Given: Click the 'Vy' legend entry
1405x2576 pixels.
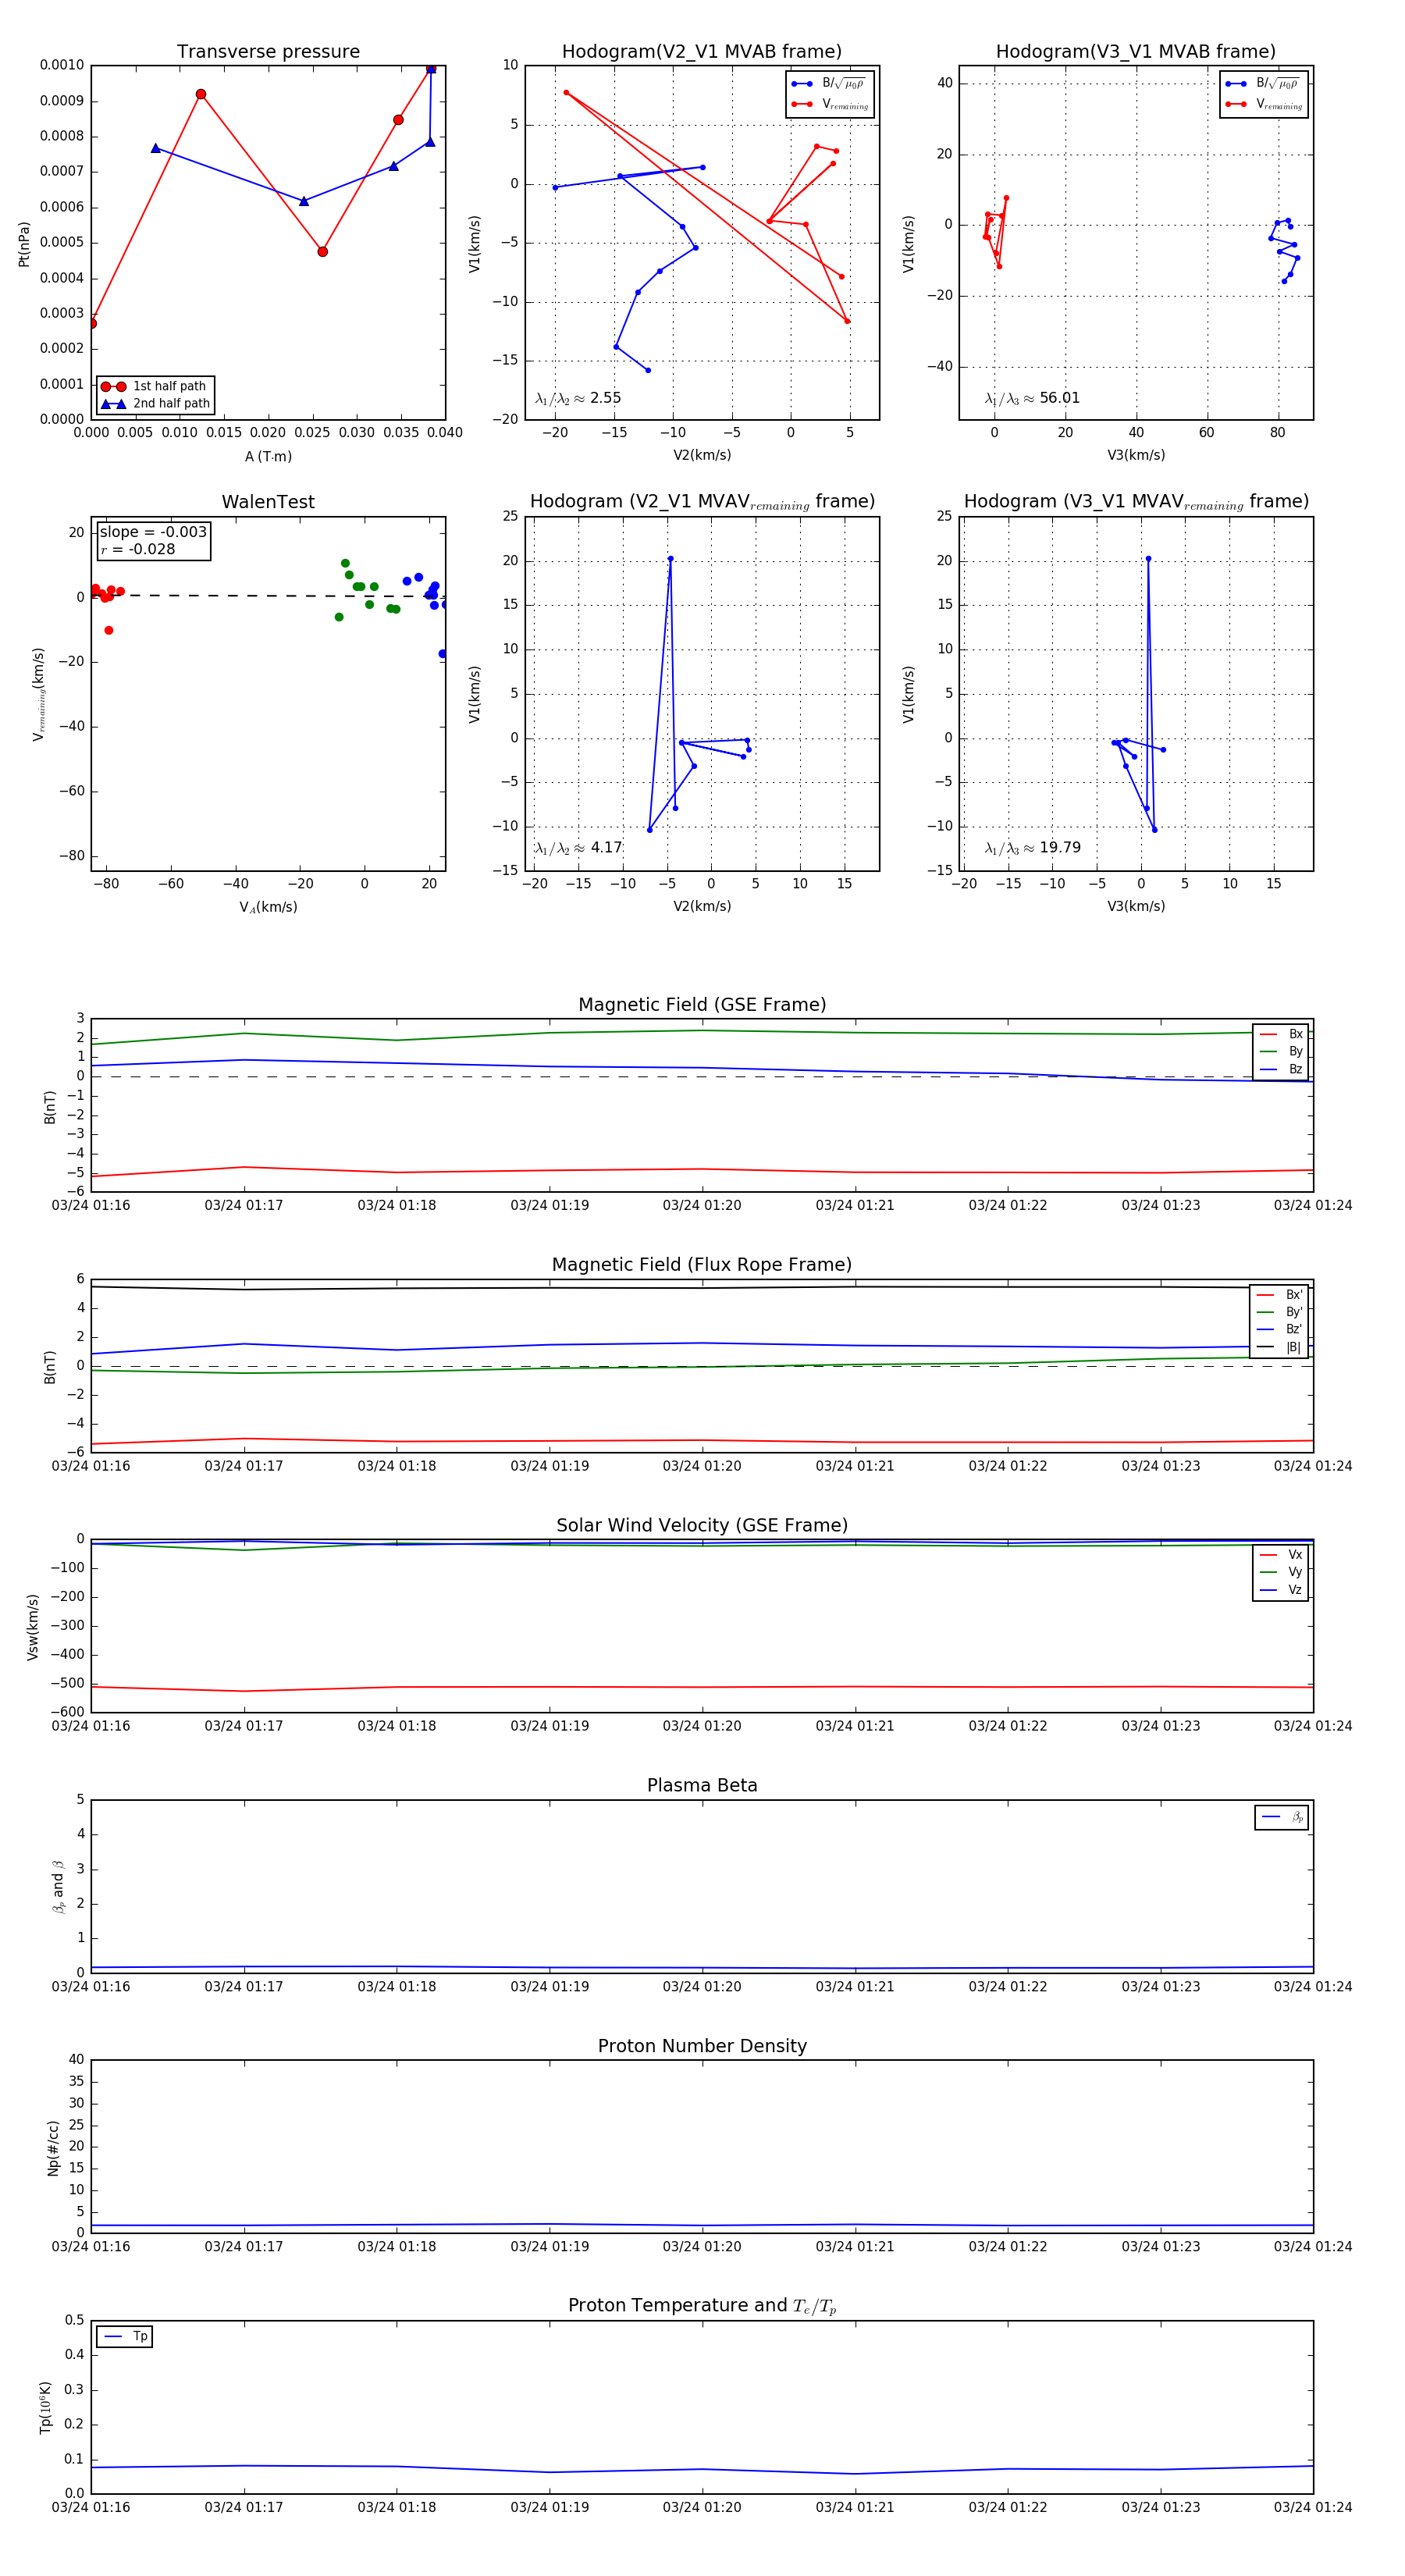Looking at the screenshot, I should point(1281,1572).
